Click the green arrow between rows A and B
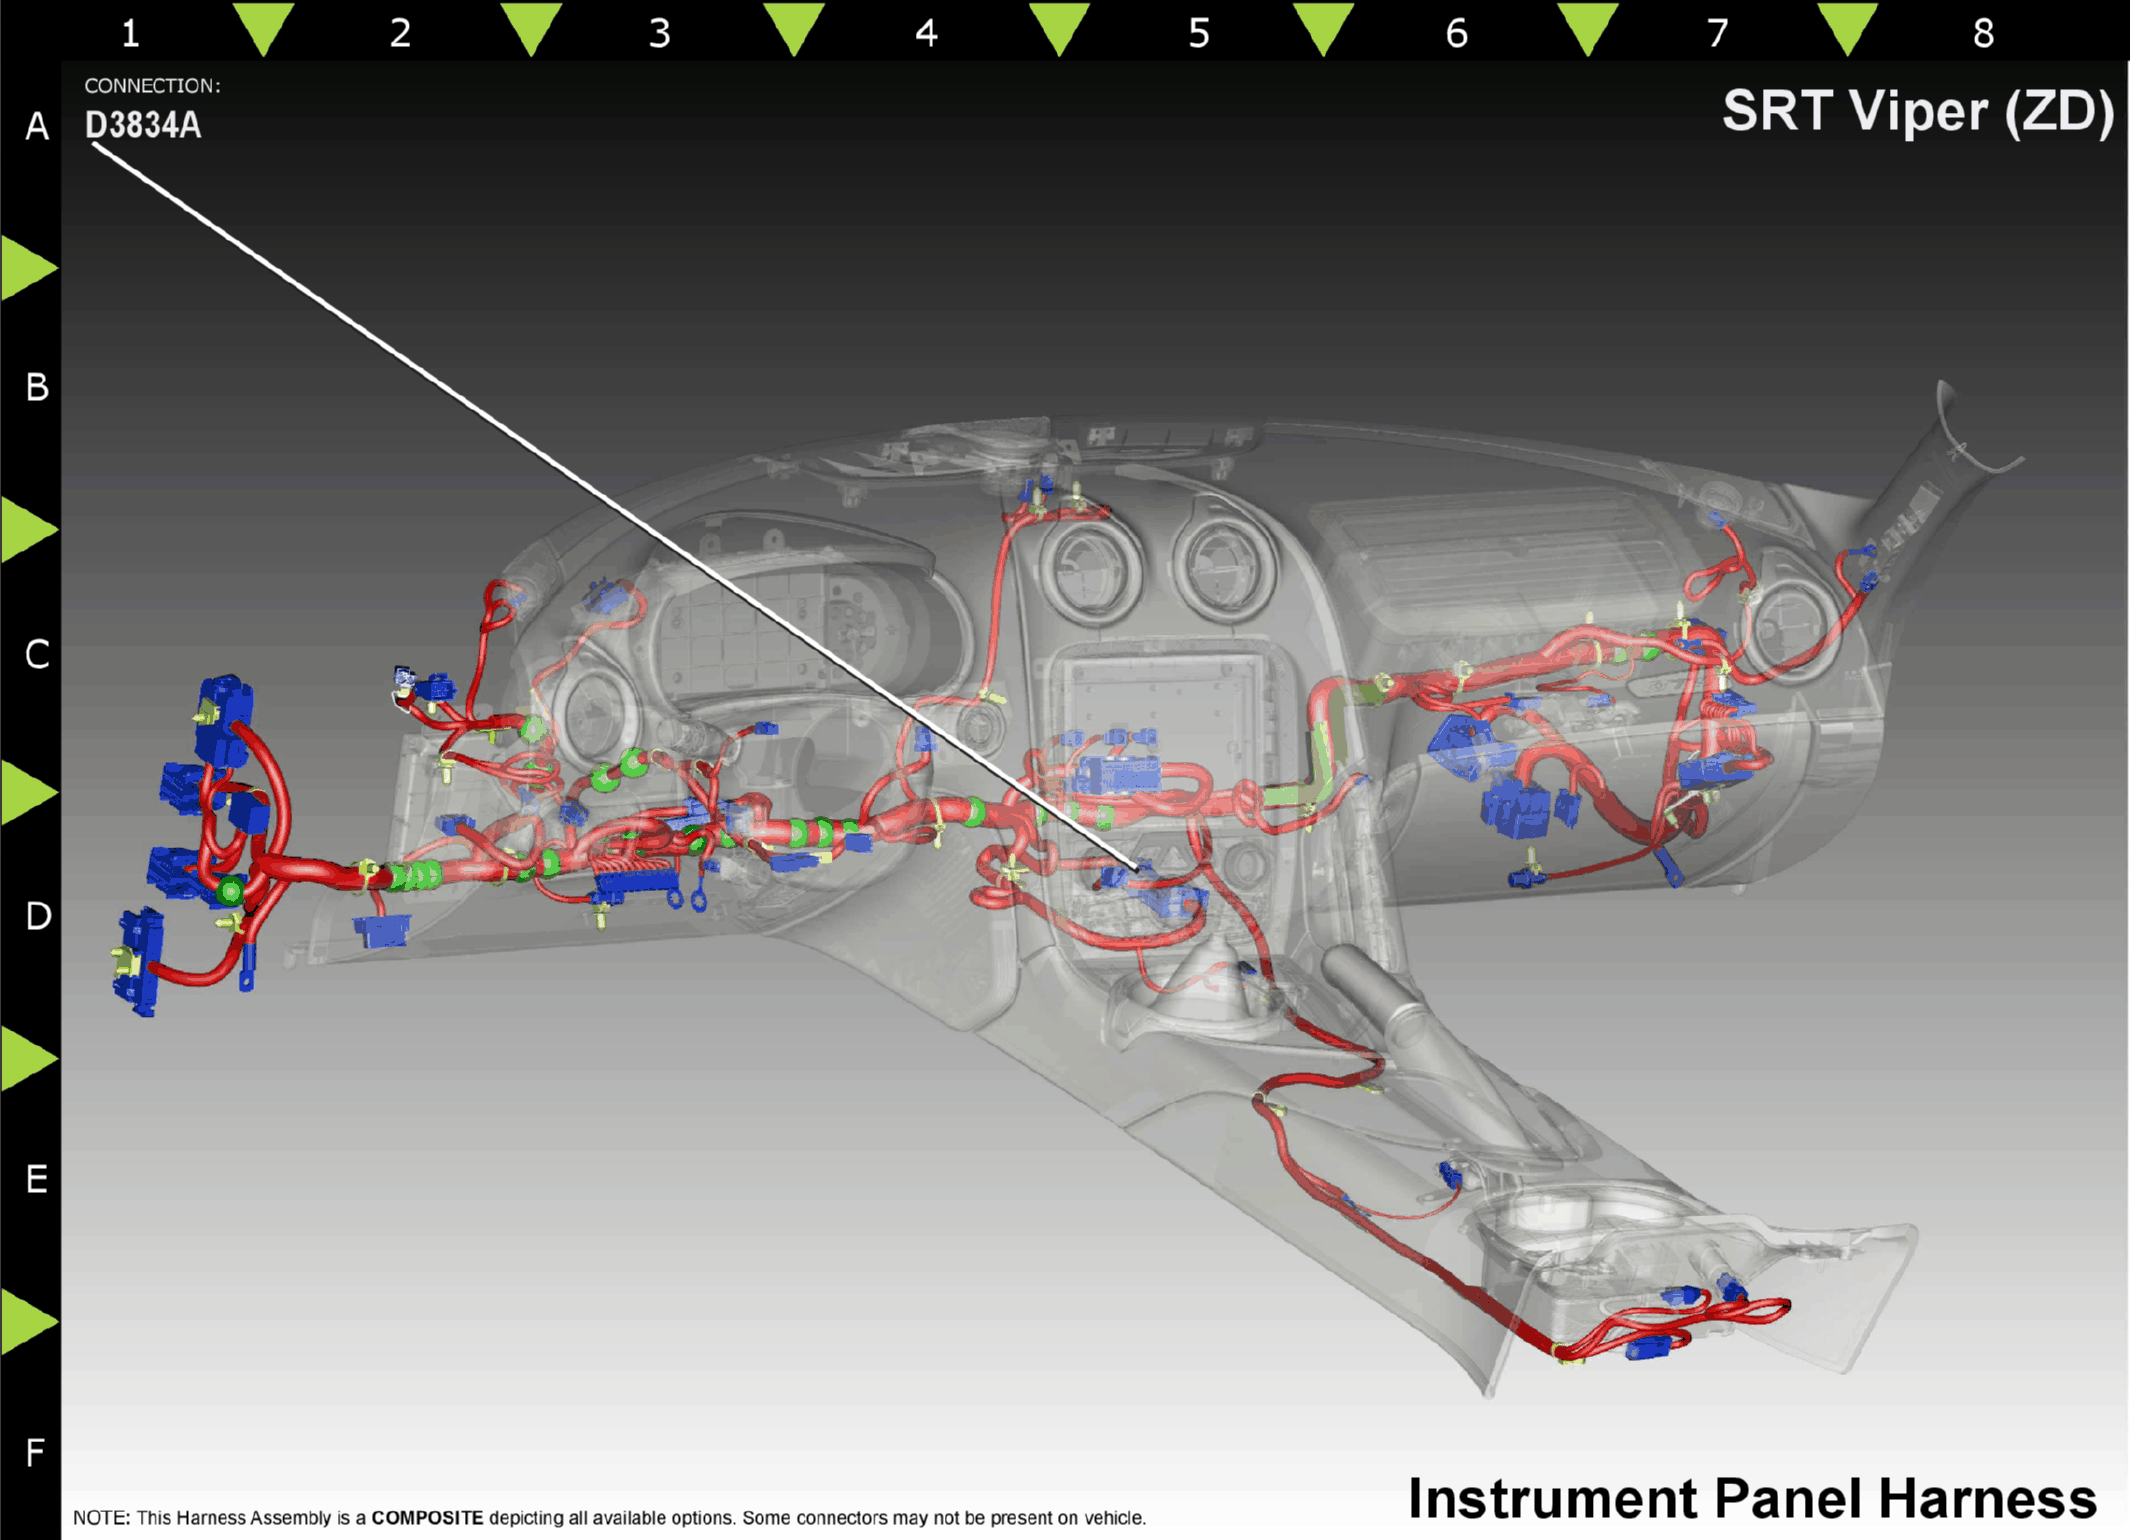 click(27, 268)
